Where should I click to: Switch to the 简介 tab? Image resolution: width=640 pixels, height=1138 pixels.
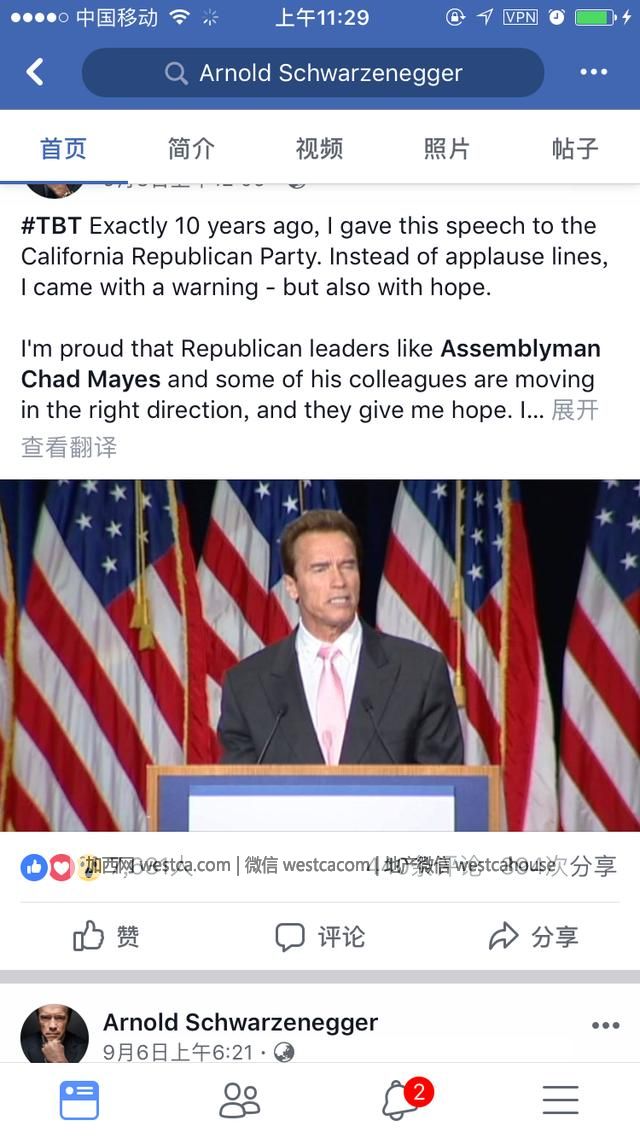click(191, 149)
